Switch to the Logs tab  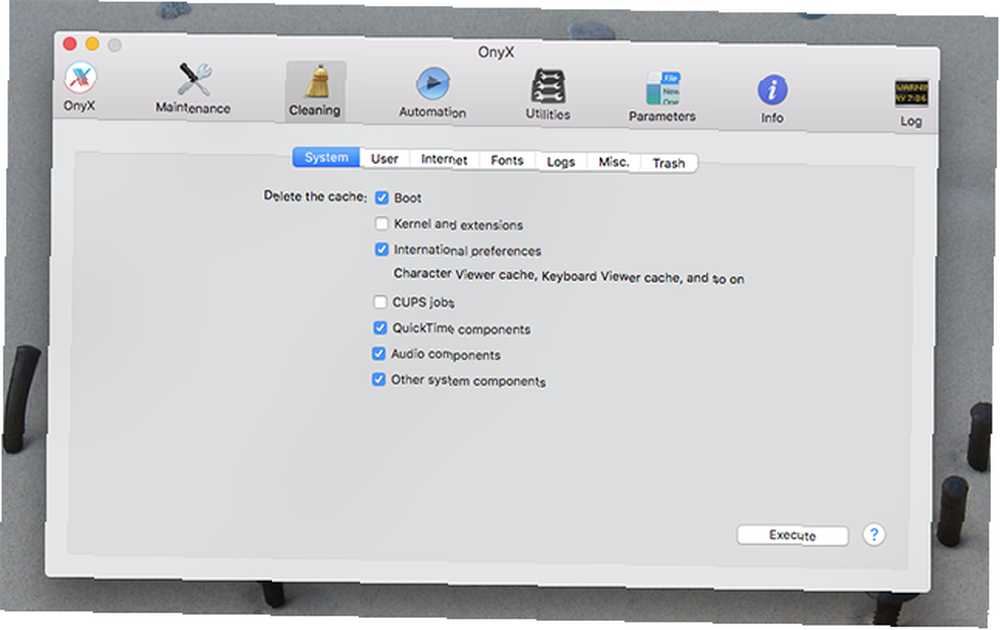(561, 162)
